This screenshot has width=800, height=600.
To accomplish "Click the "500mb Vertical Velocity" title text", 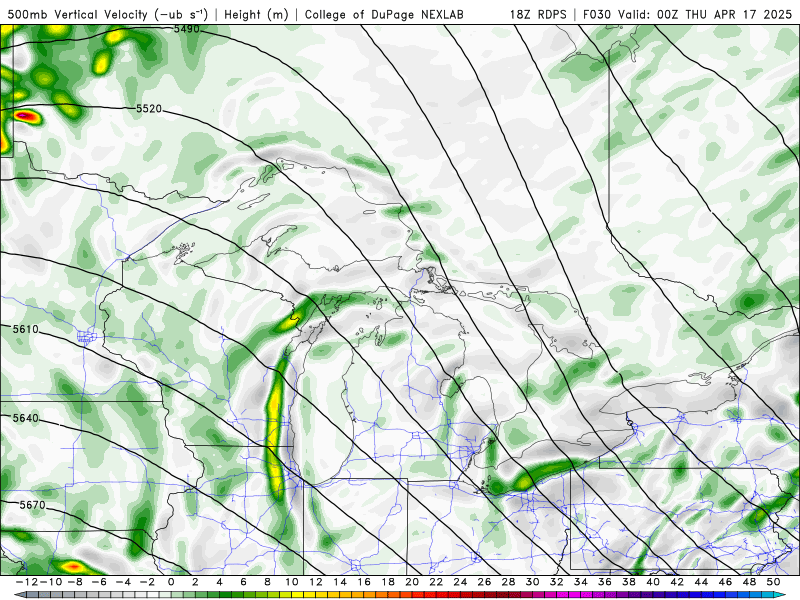I will click(78, 14).
